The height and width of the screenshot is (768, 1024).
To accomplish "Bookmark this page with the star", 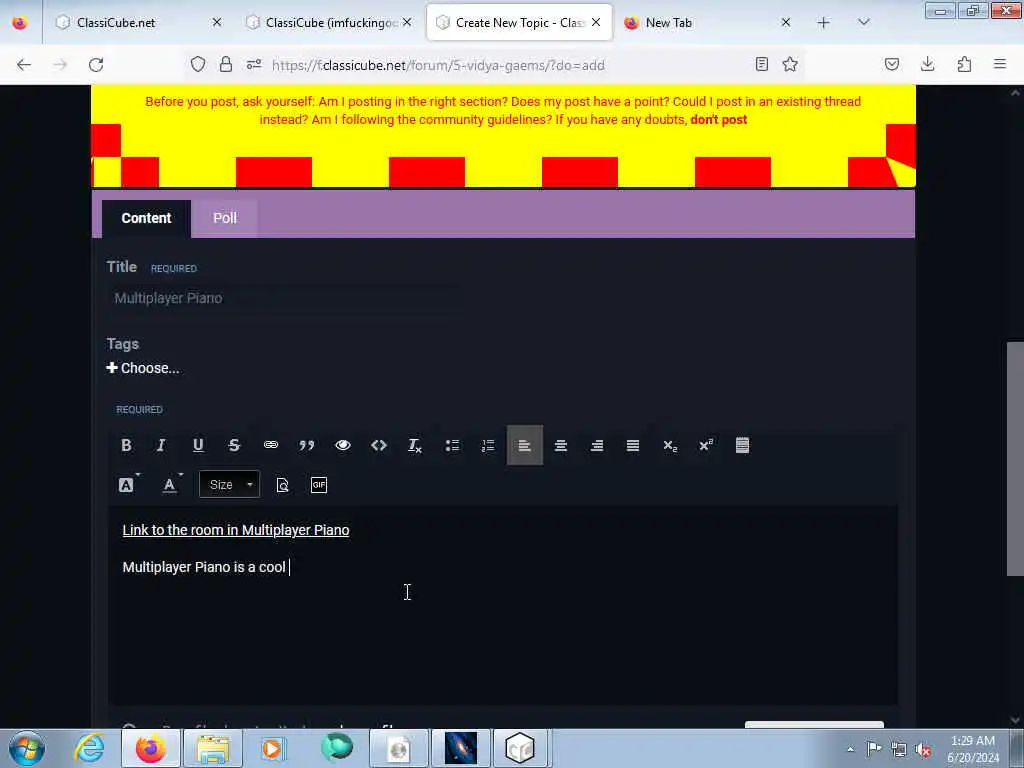I will click(x=790, y=64).
